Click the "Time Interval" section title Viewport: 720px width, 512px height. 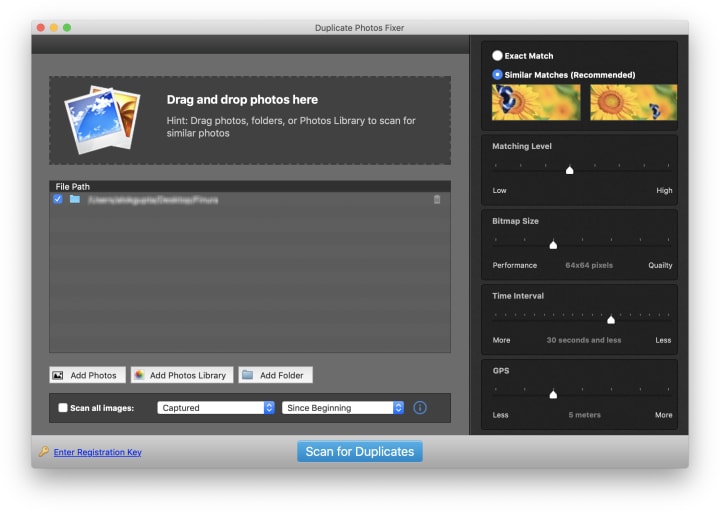click(x=518, y=296)
